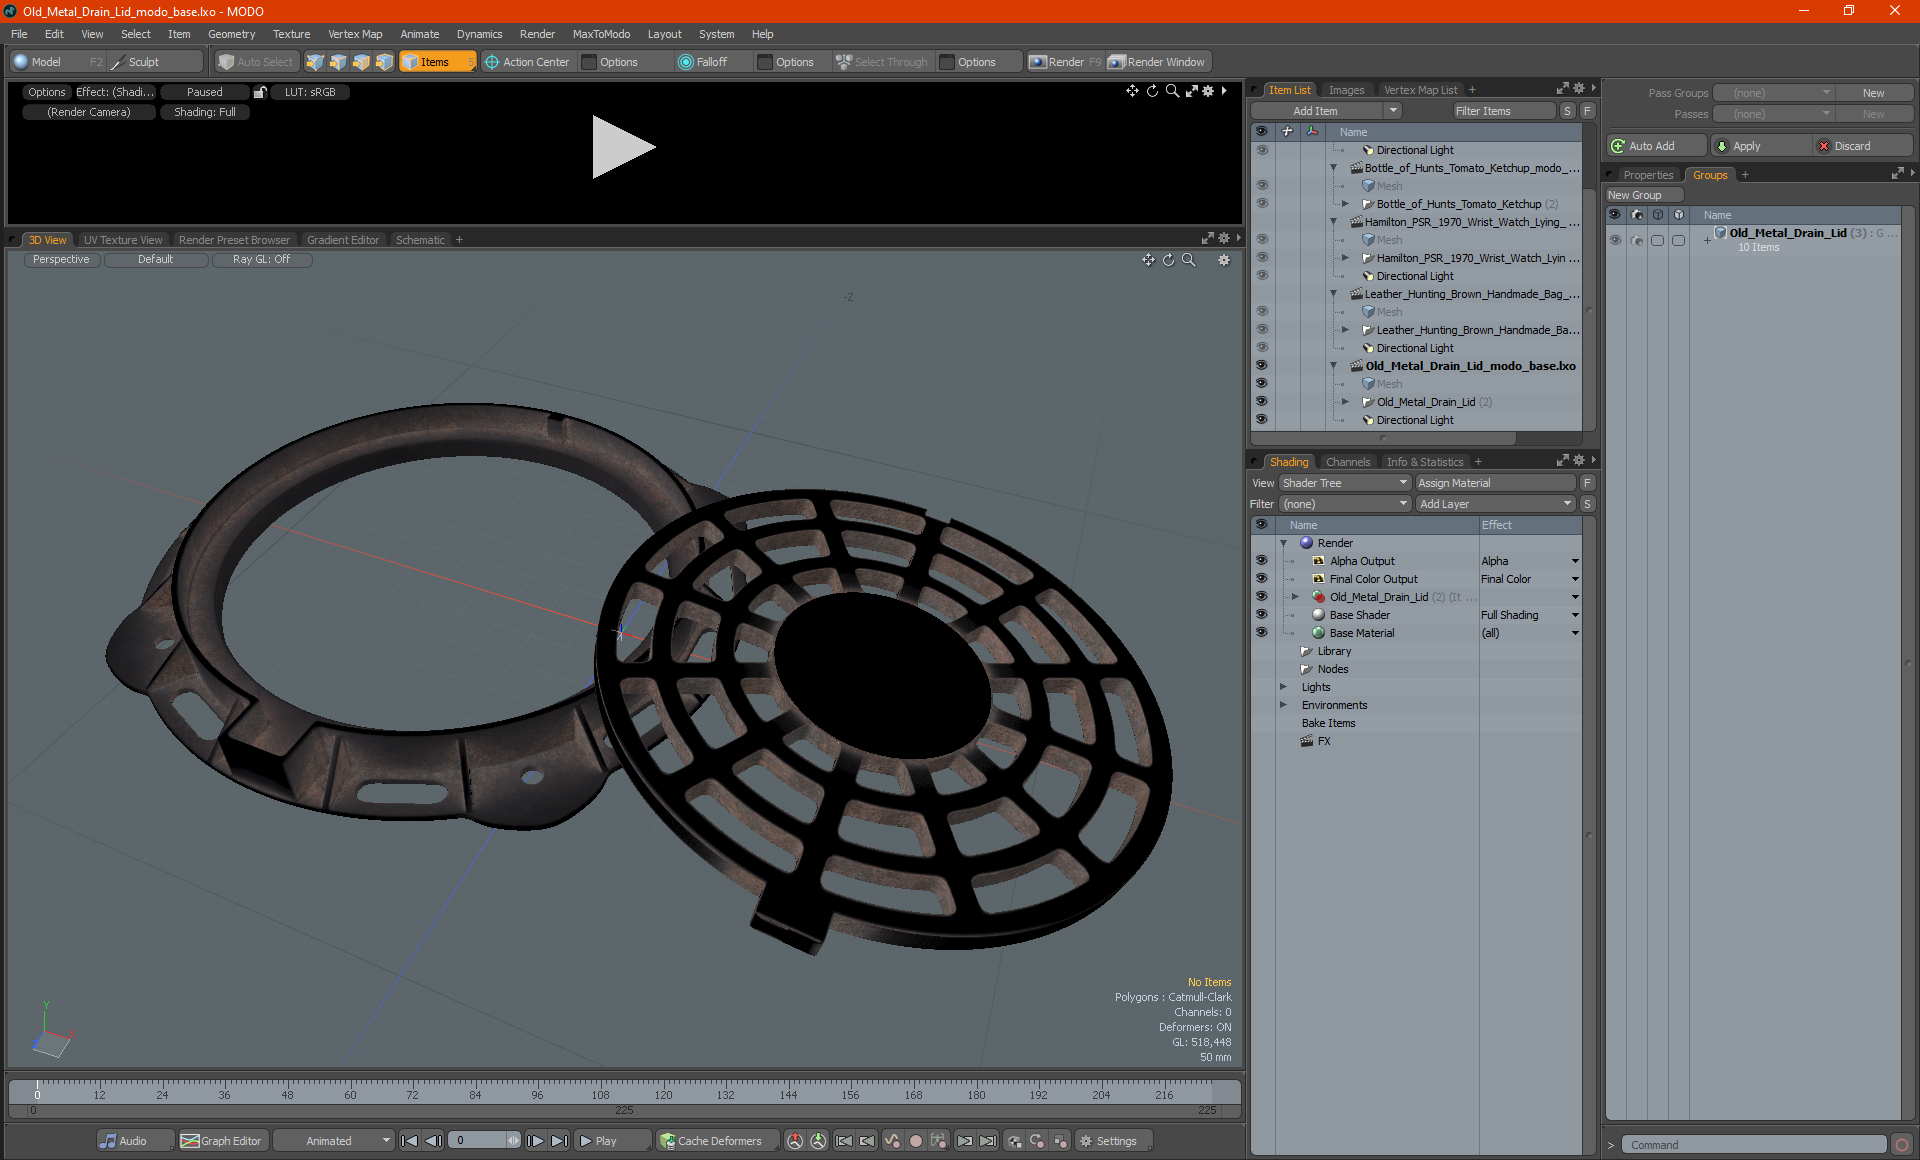1920x1160 pixels.
Task: Click timeline marker at frame 120
Action: pyautogui.click(x=663, y=1094)
